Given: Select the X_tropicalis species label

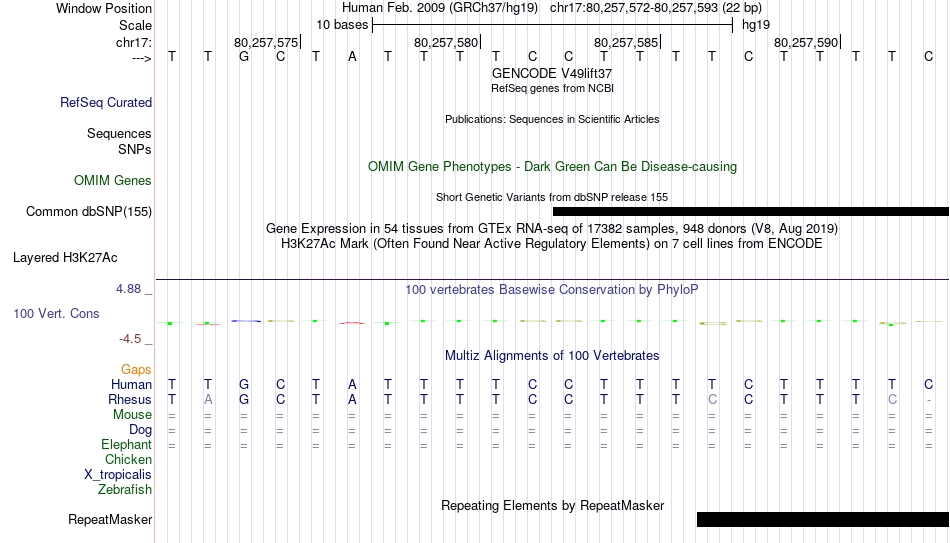Looking at the screenshot, I should (118, 475).
